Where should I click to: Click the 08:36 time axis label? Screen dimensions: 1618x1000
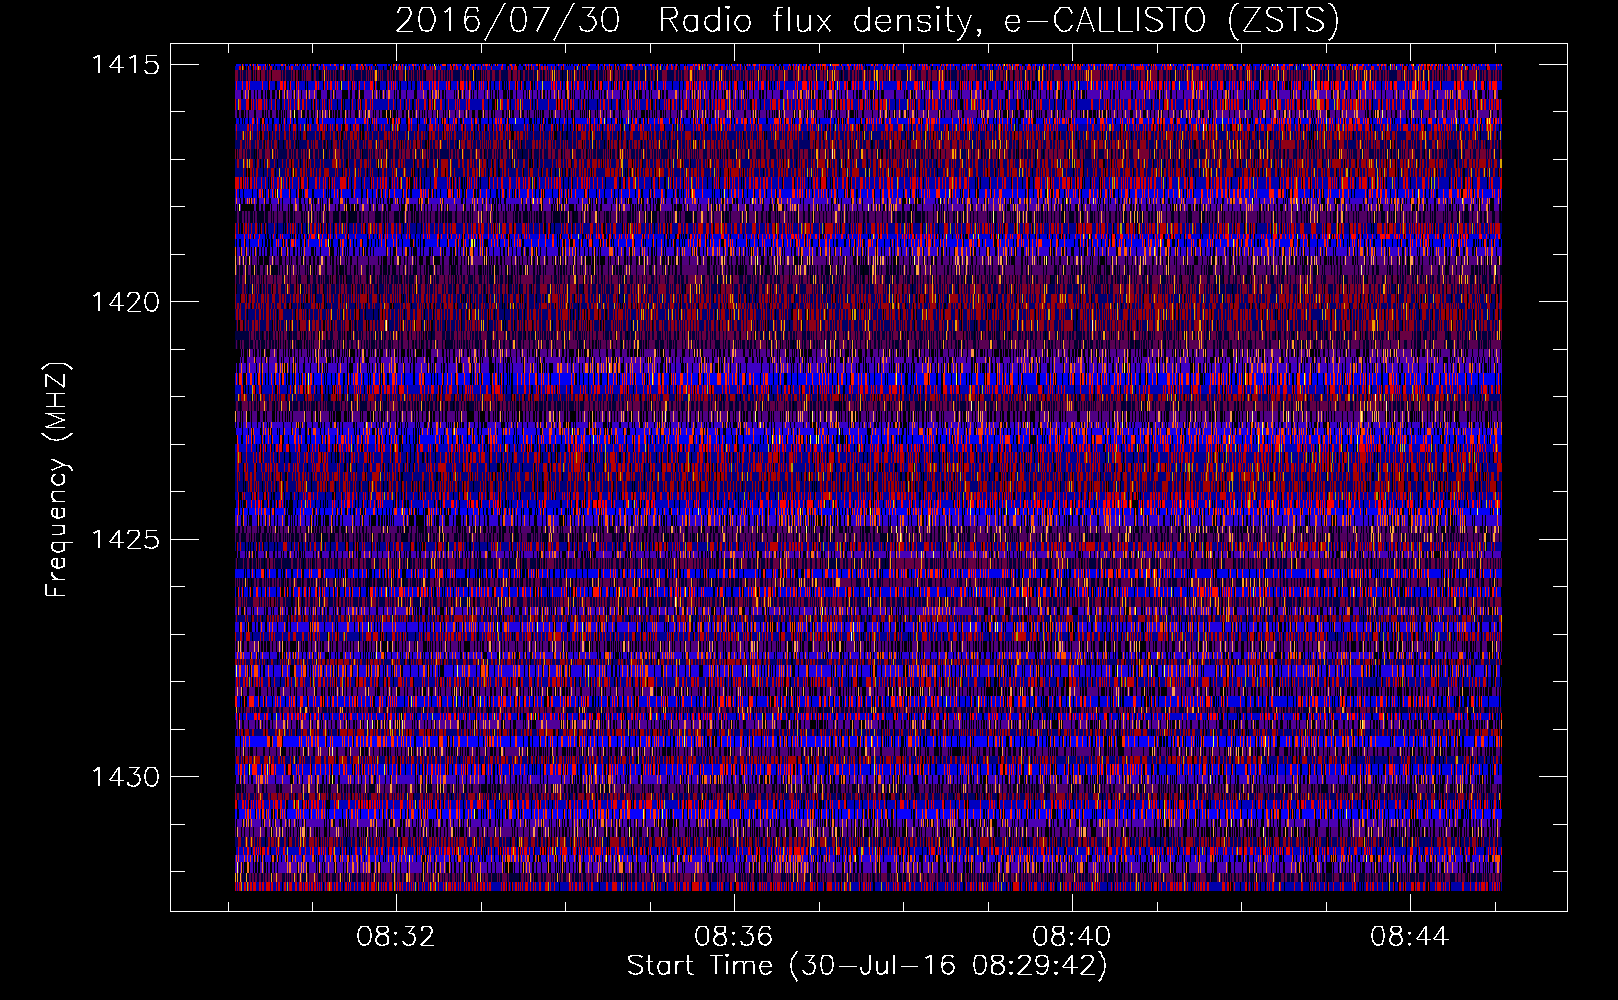(x=734, y=936)
